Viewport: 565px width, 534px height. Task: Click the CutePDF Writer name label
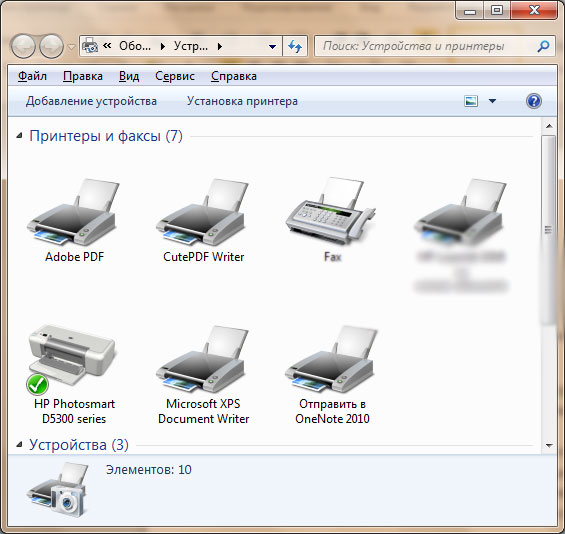pyautogui.click(x=204, y=257)
